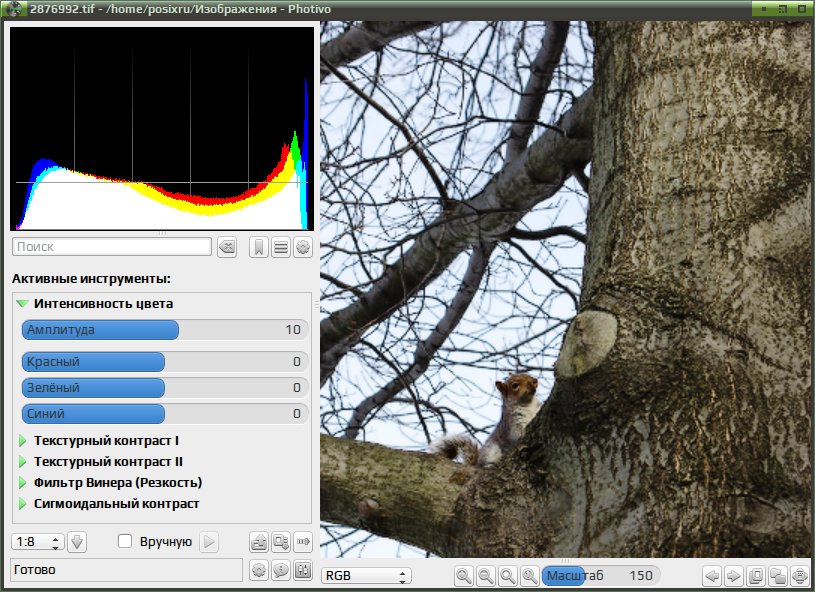Image resolution: width=815 pixels, height=592 pixels.
Task: Focus the Поиск search field
Action: tap(112, 247)
